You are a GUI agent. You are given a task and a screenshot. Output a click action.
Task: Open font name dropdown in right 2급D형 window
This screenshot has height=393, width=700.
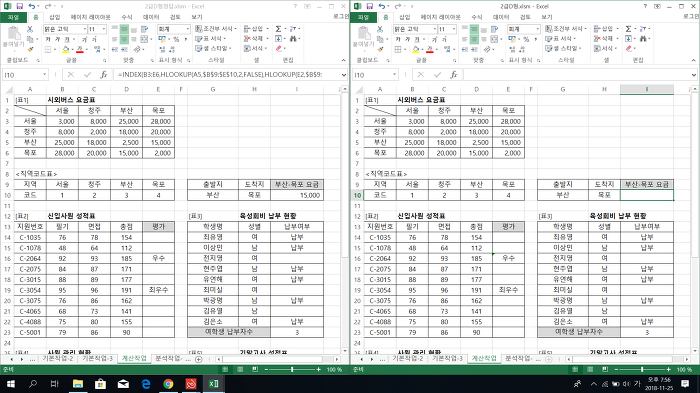pyautogui.click(x=435, y=29)
